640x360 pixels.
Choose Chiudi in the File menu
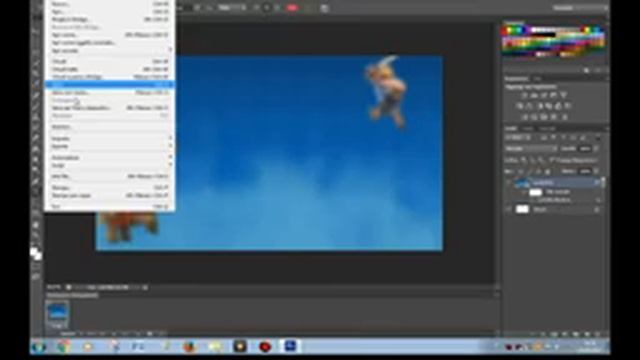coord(109,62)
